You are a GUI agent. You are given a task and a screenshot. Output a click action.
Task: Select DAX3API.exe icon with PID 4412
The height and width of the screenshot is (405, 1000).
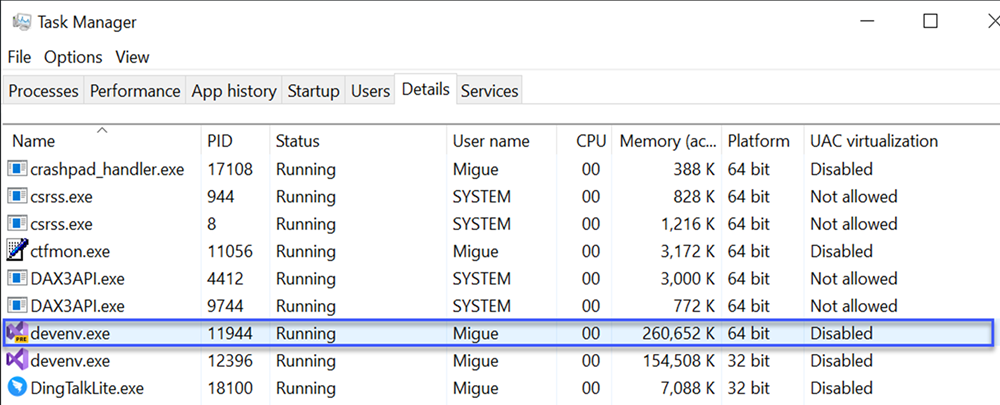pyautogui.click(x=17, y=279)
